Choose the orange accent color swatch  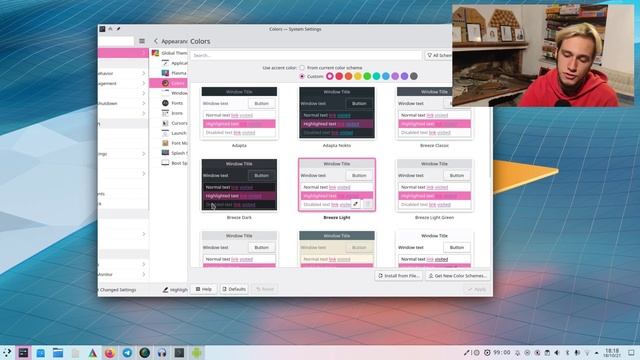(349, 76)
